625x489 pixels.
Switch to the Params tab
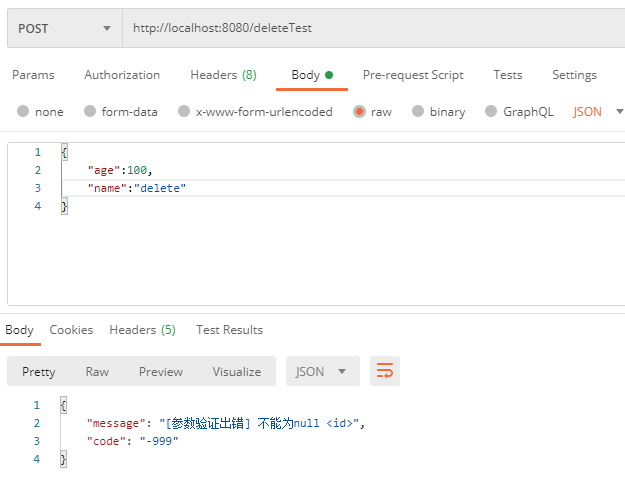click(33, 75)
